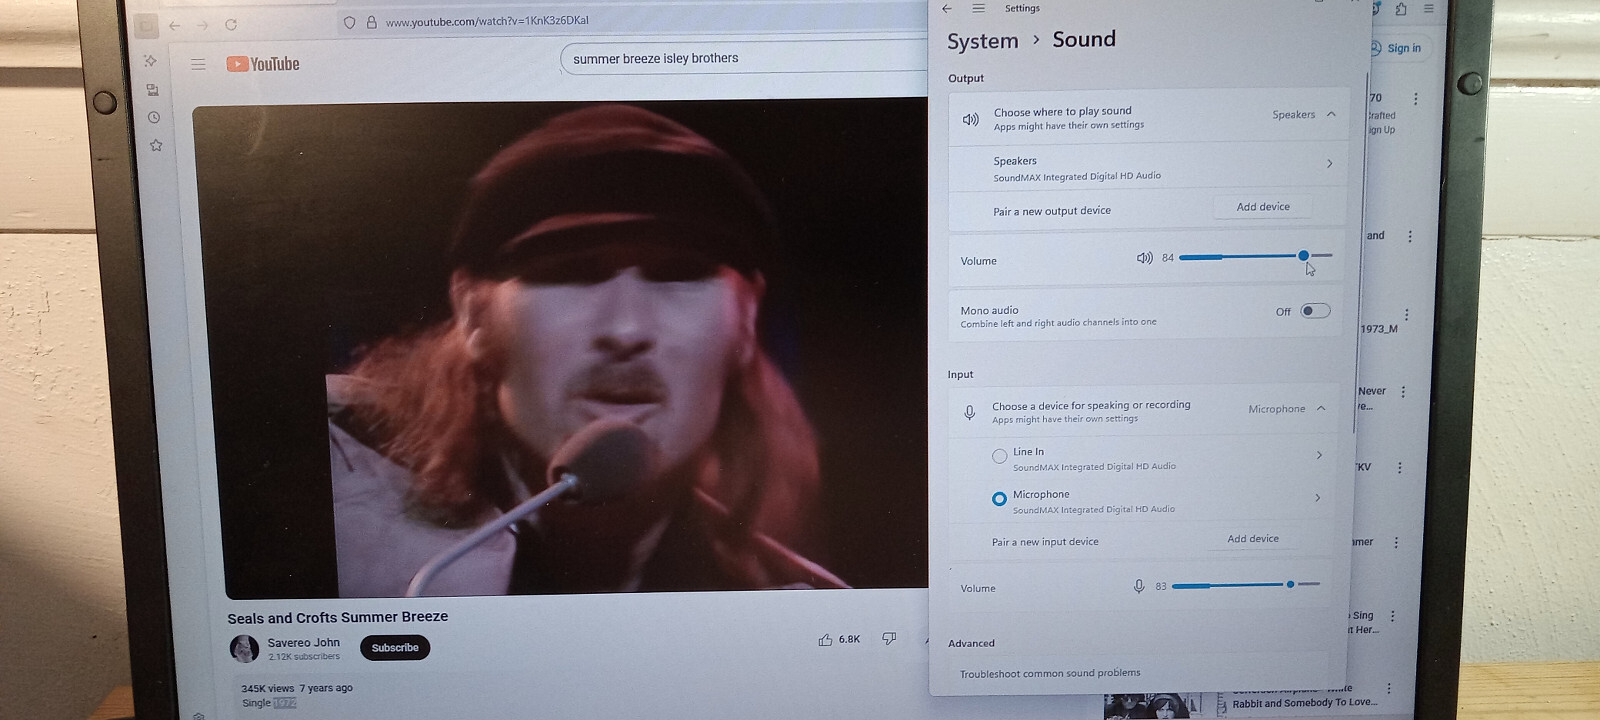This screenshot has height=720, width=1600.
Task: Open the bookmarks star in the browser sidebar
Action: pos(156,145)
